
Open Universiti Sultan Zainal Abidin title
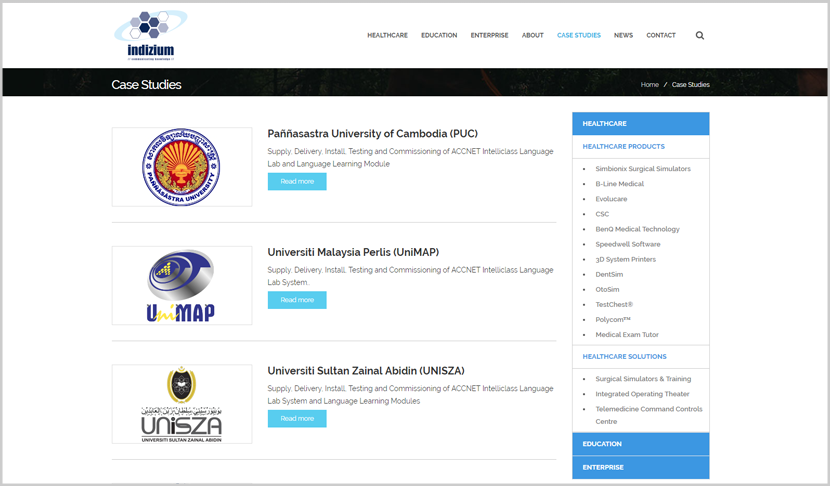(x=366, y=371)
